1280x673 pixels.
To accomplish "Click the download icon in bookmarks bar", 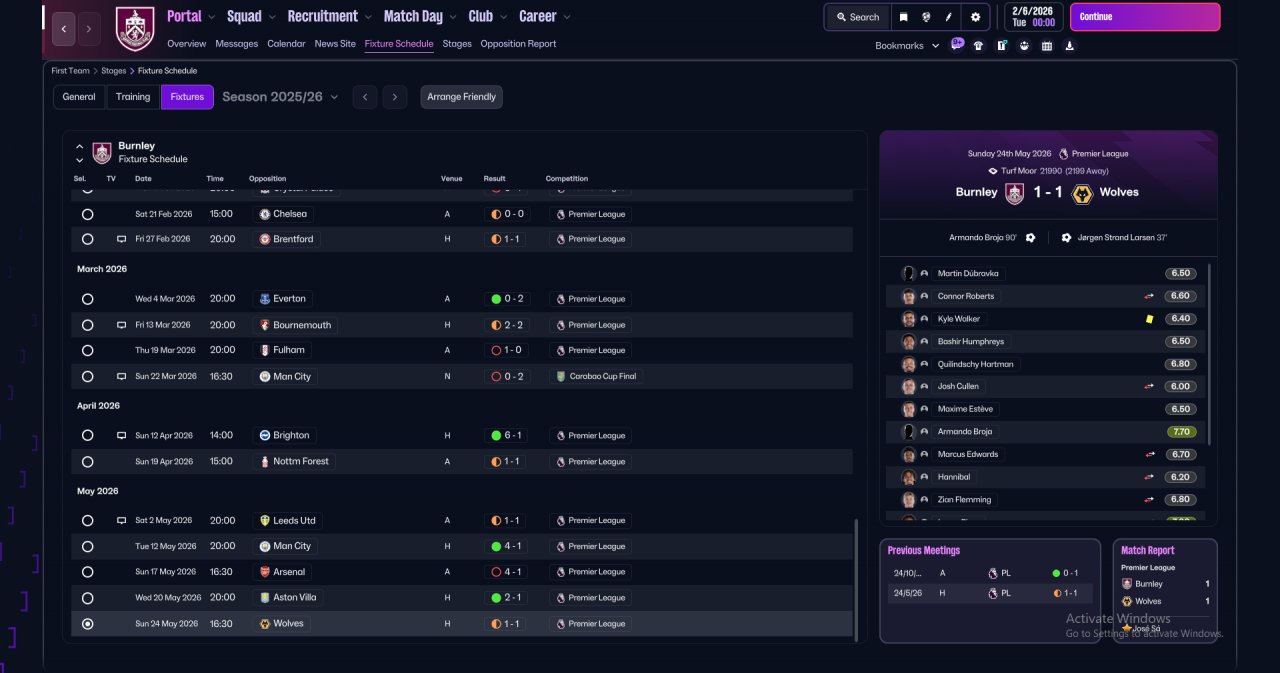I will 1070,45.
